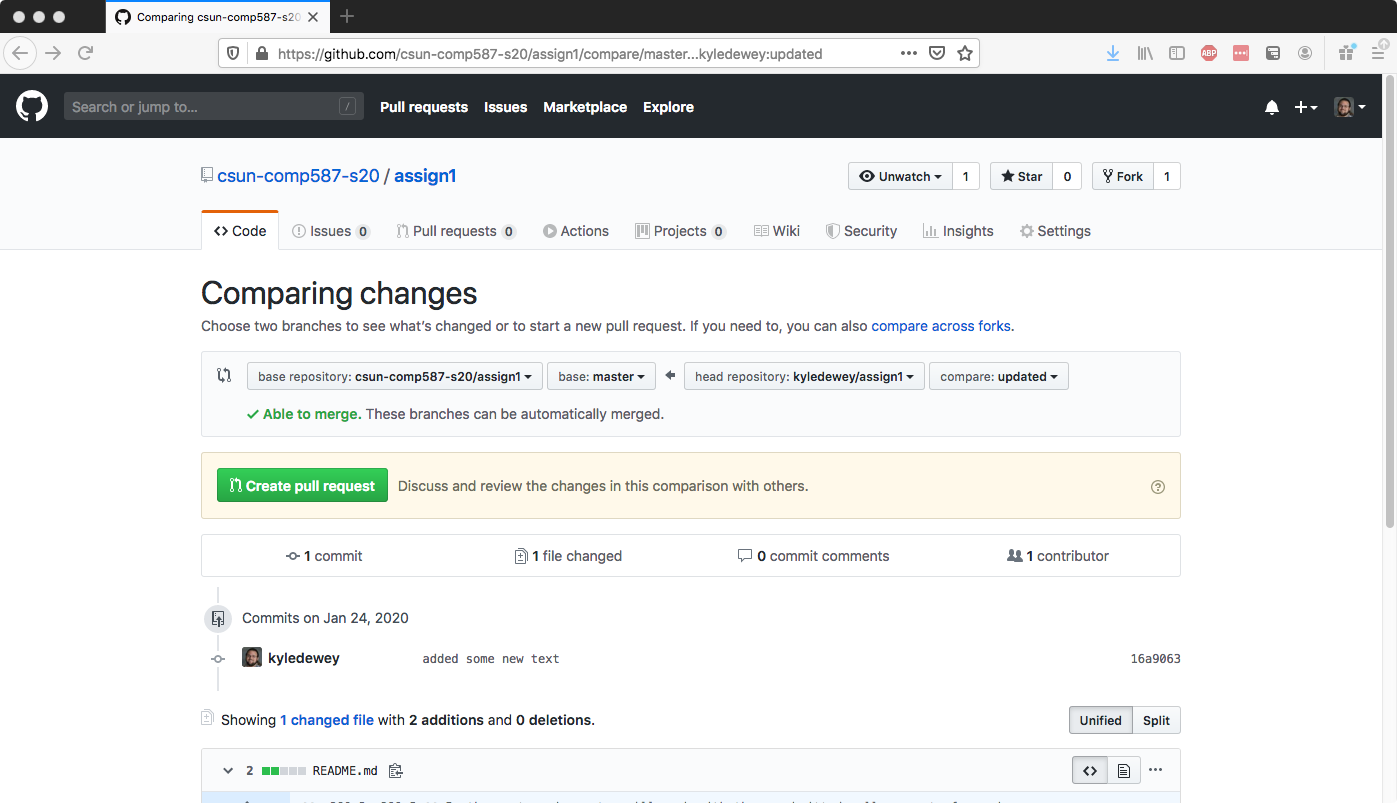Select the rich diff document icon
The height and width of the screenshot is (803, 1397).
tap(1123, 771)
